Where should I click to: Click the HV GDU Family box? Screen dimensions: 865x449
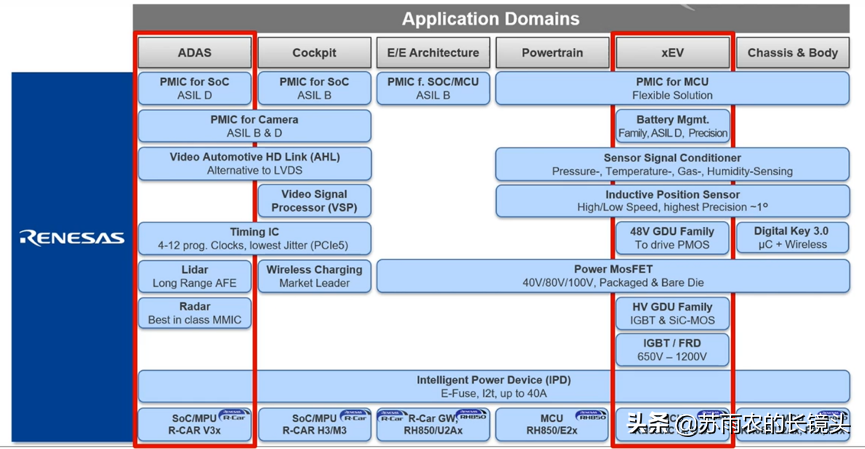click(672, 313)
